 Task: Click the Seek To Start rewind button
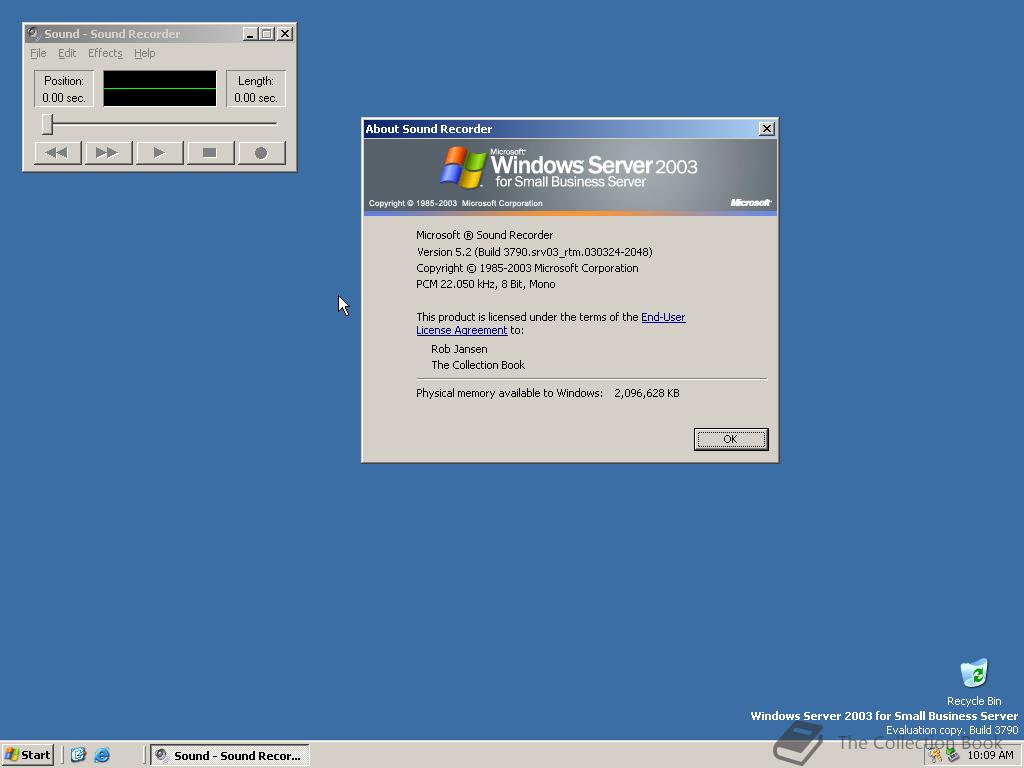point(57,153)
